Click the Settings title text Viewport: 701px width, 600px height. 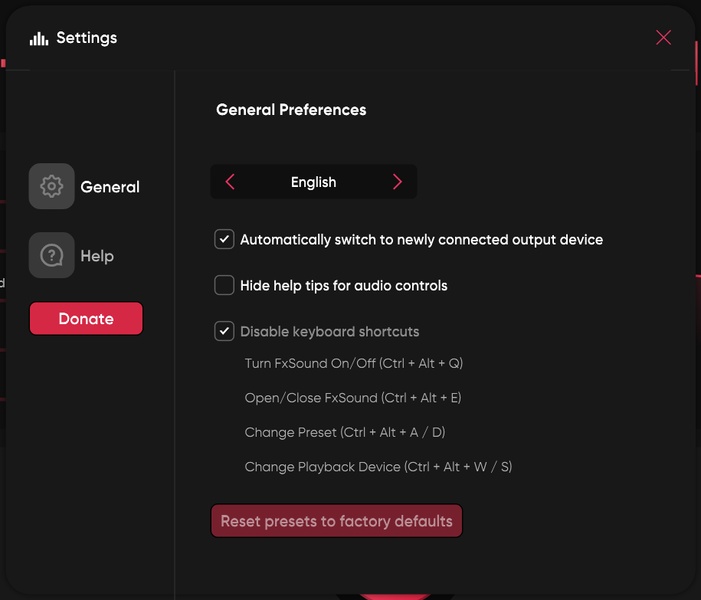86,38
